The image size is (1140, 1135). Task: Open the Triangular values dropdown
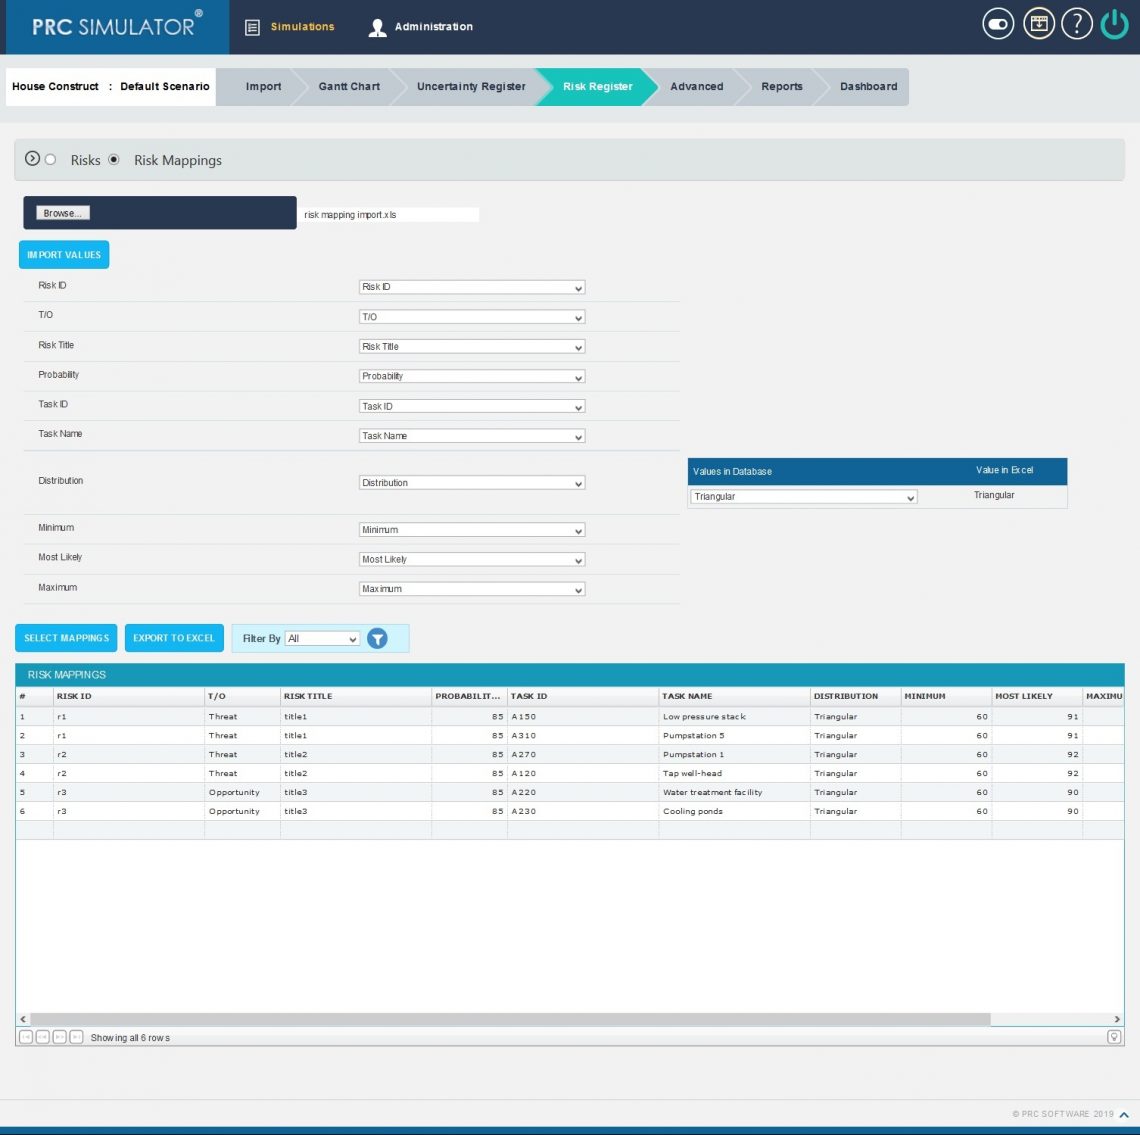click(x=803, y=497)
